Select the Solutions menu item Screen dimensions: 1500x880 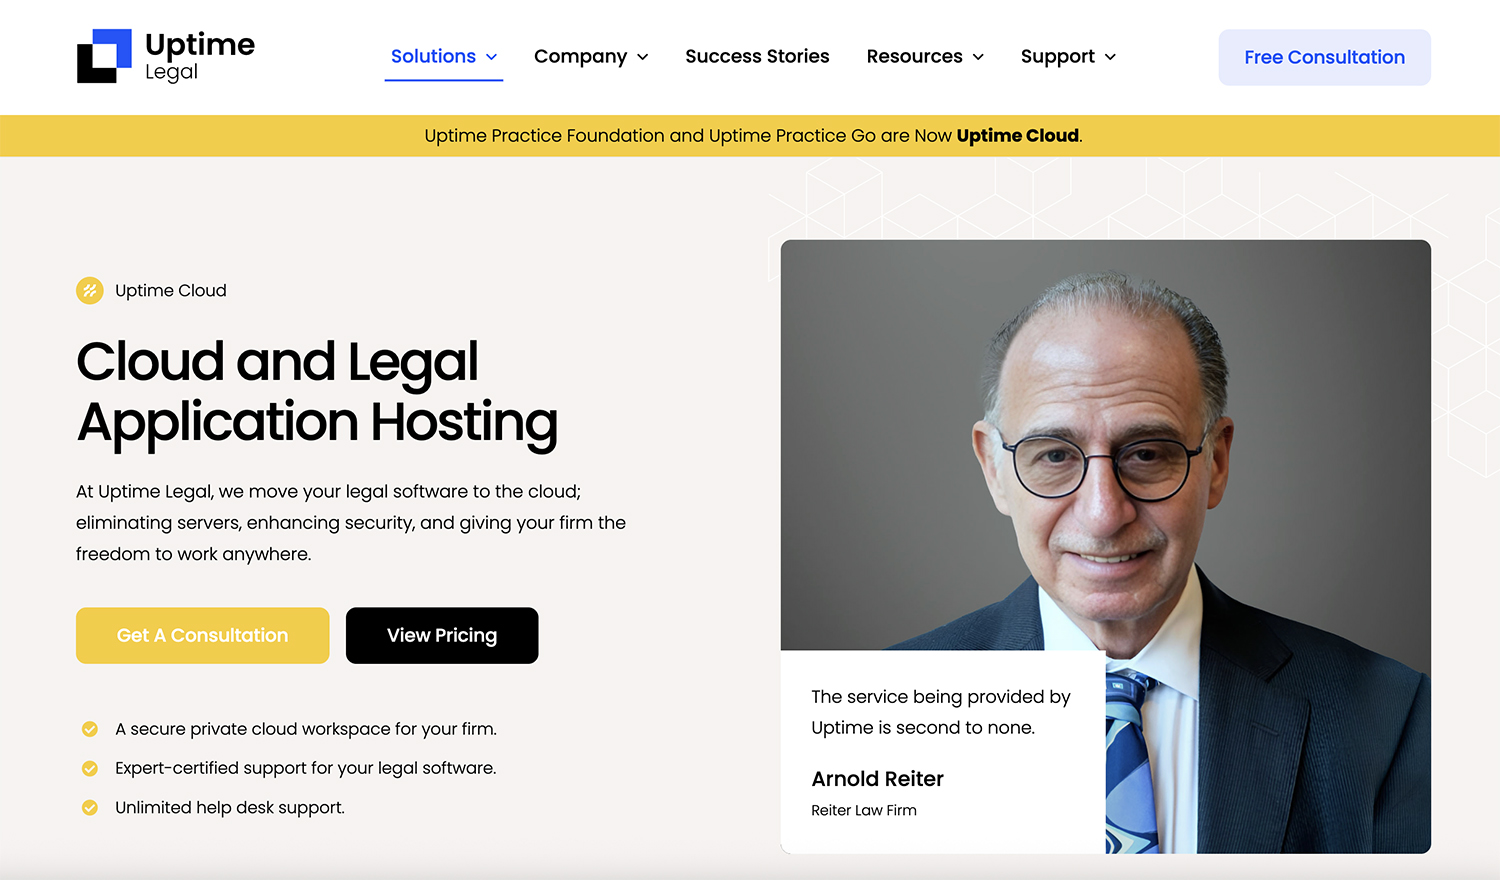(433, 56)
